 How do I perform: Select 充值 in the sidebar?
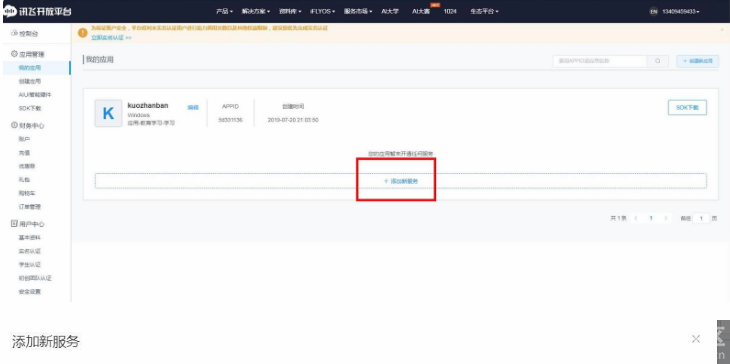pos(24,153)
